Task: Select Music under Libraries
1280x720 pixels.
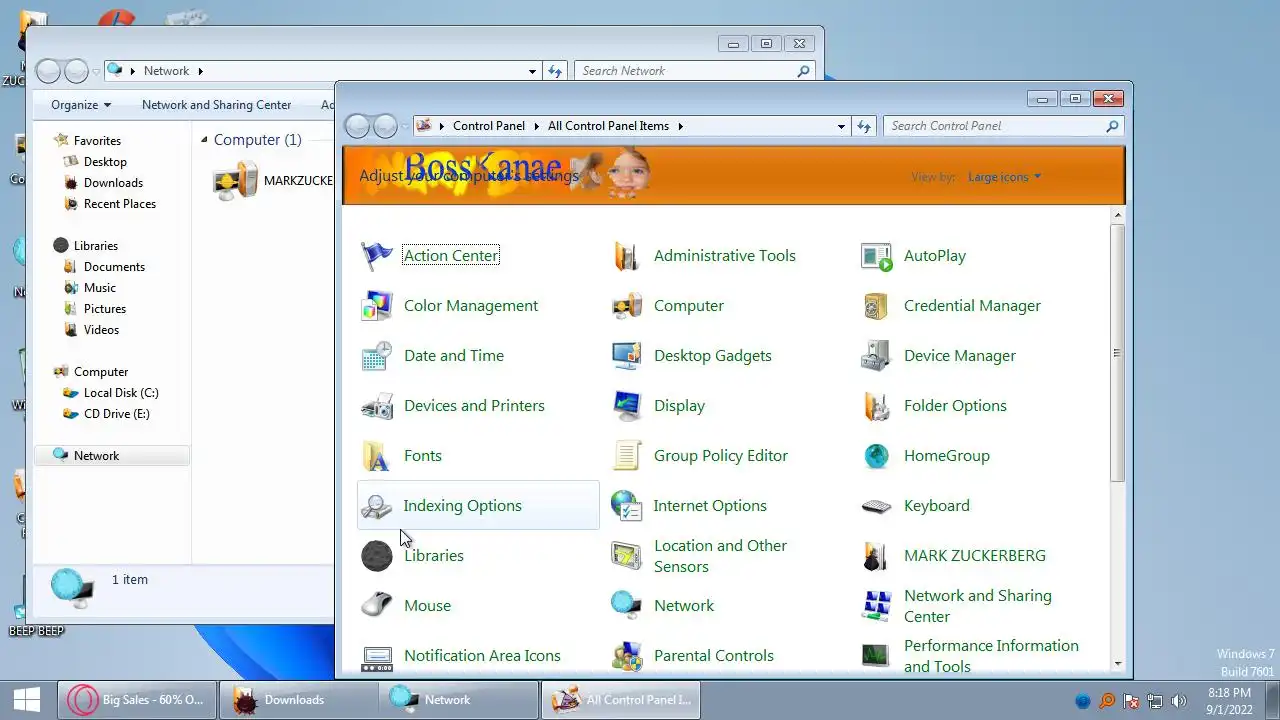Action: click(100, 288)
